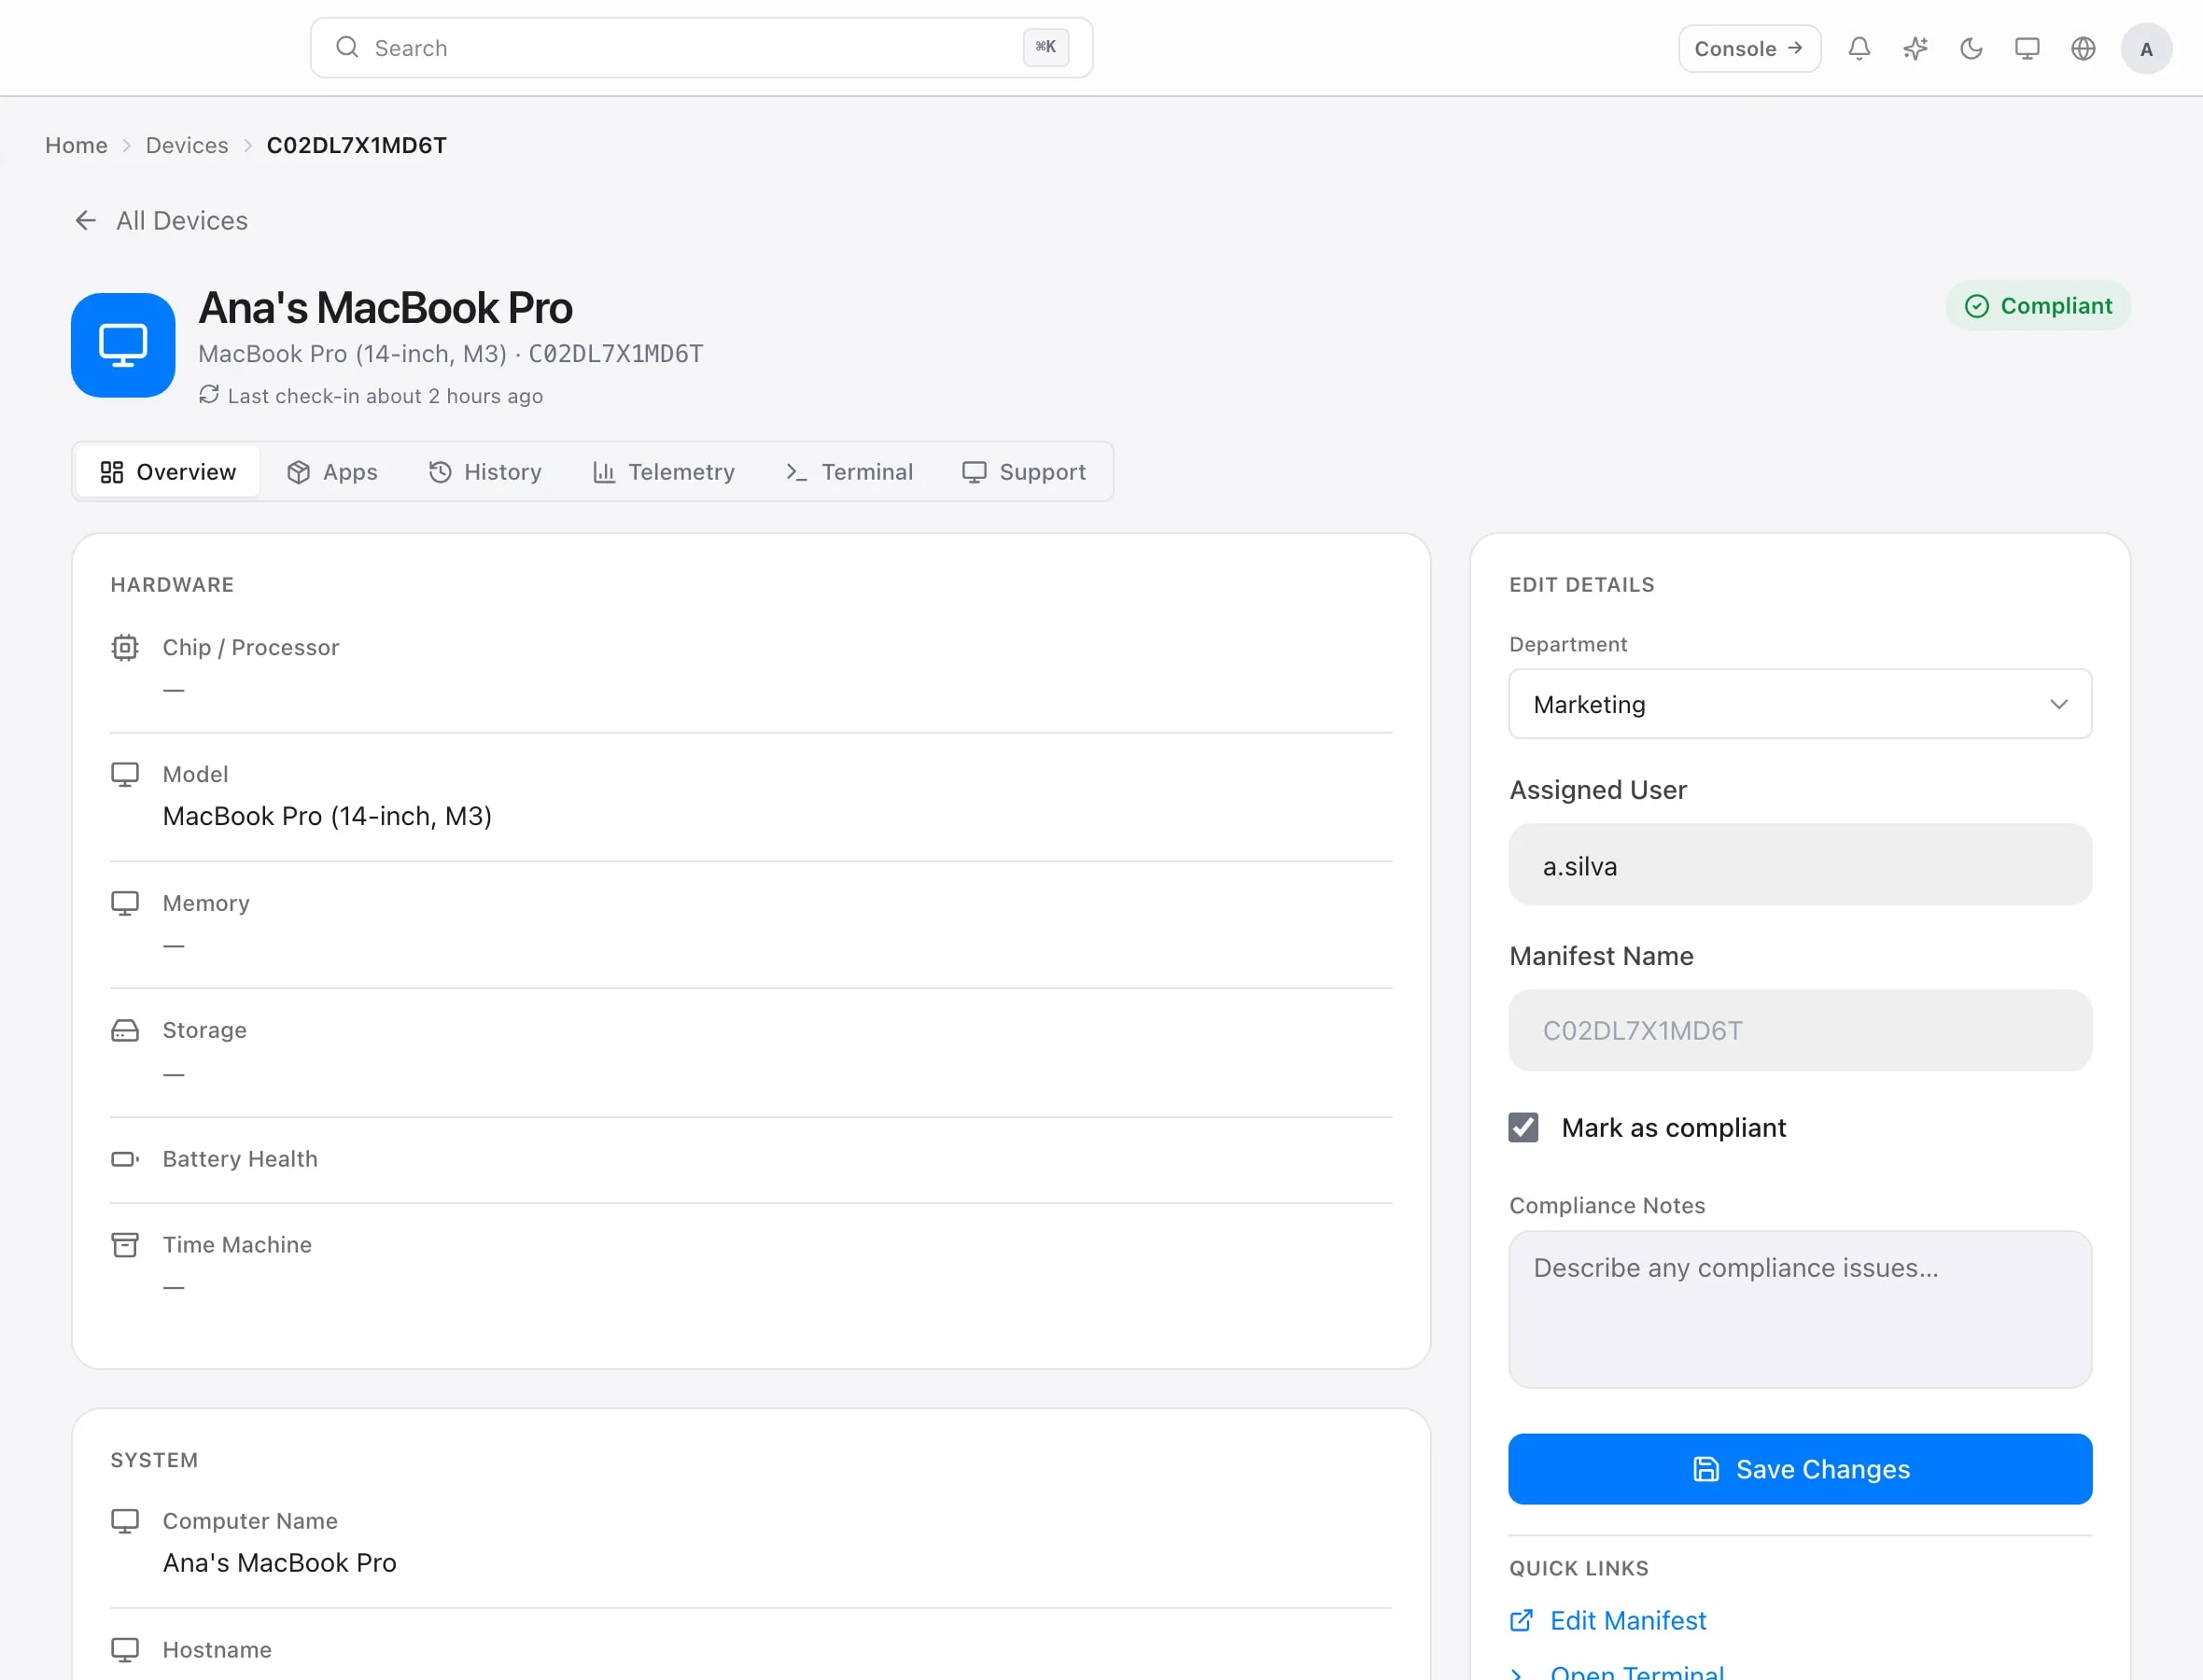Click the Save Changes button
Image resolution: width=2203 pixels, height=1680 pixels.
(x=1800, y=1469)
